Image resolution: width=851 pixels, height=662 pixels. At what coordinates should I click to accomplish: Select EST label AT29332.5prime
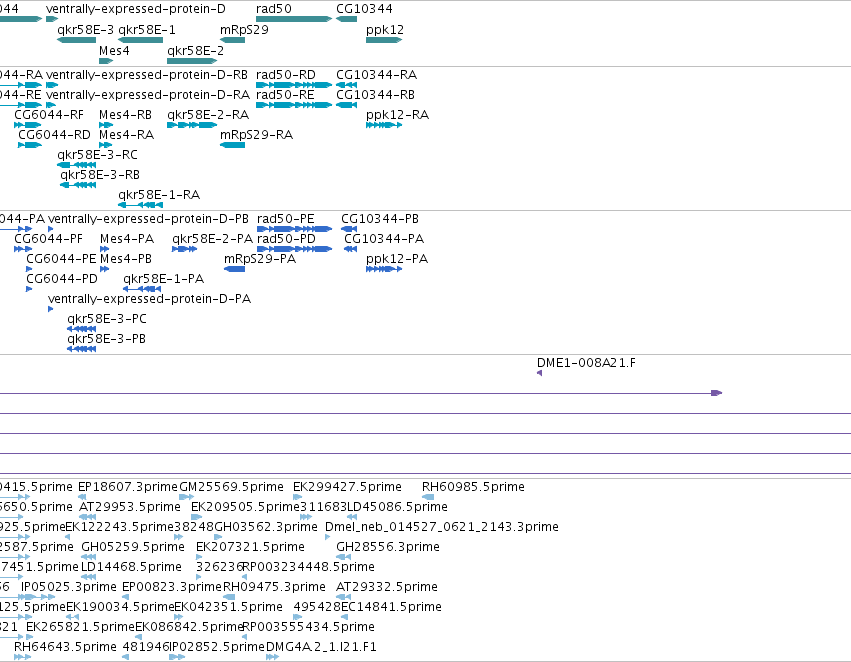pos(387,587)
